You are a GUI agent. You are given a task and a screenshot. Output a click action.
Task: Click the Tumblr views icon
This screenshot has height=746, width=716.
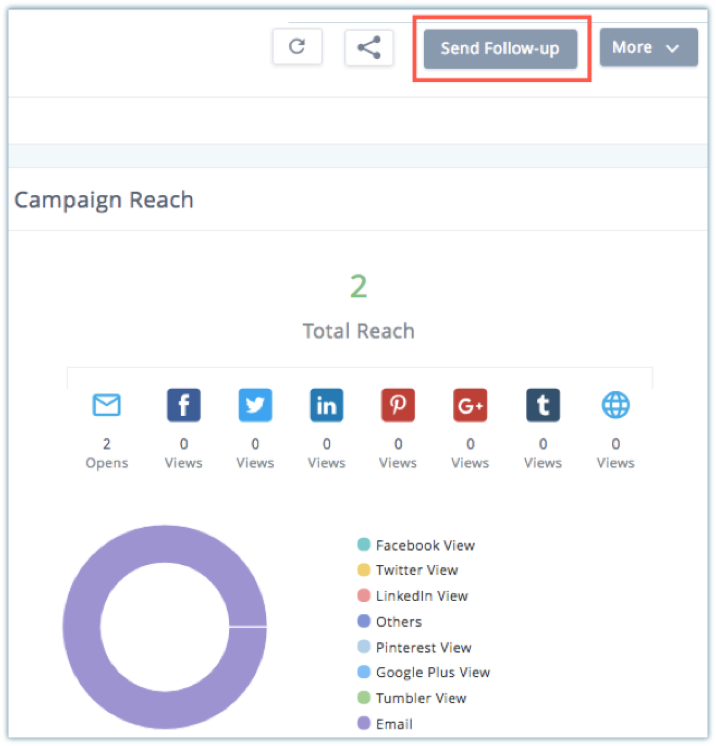pyautogui.click(x=542, y=405)
